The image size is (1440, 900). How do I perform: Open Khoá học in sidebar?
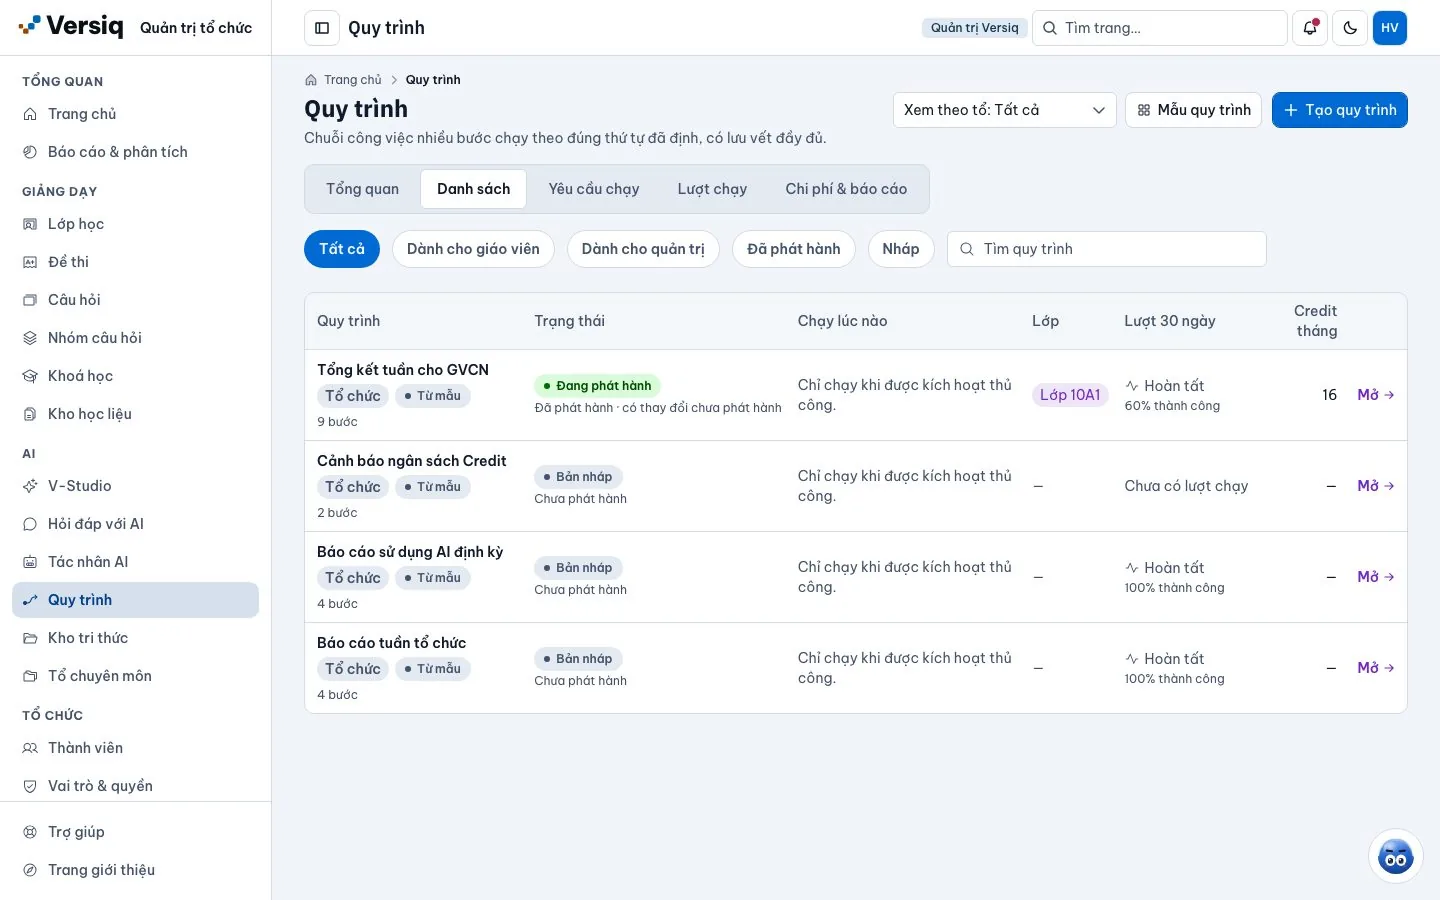tap(135, 376)
